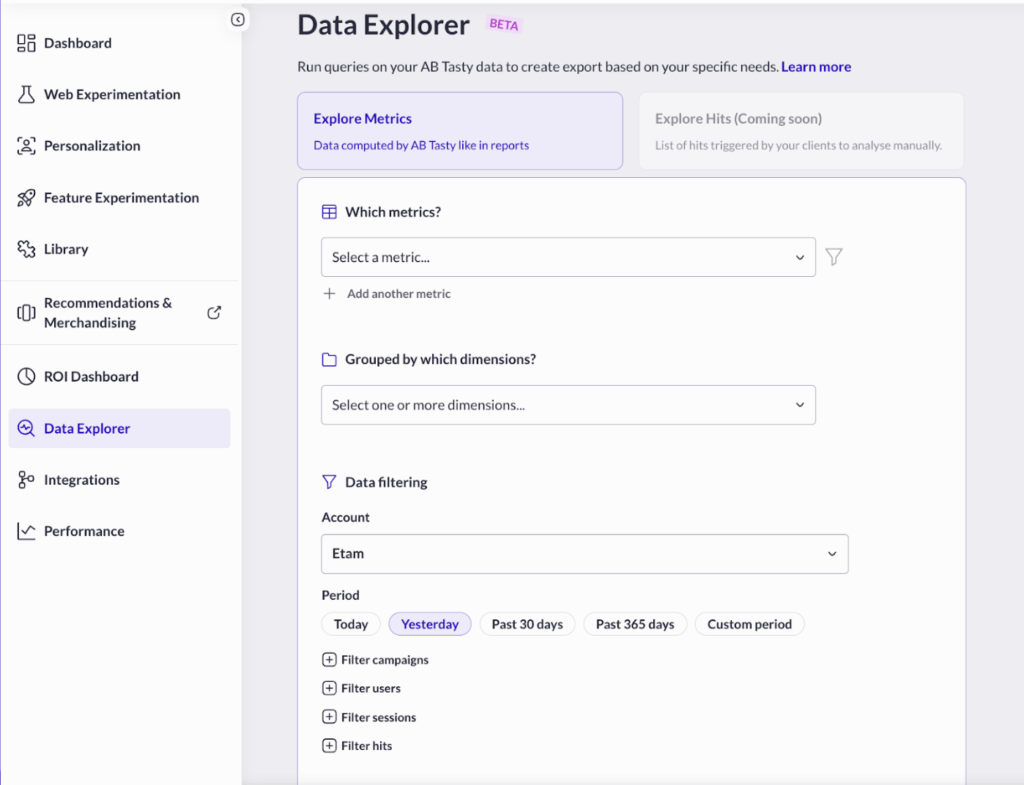Click the Dashboard icon in sidebar
1024x785 pixels.
point(26,43)
